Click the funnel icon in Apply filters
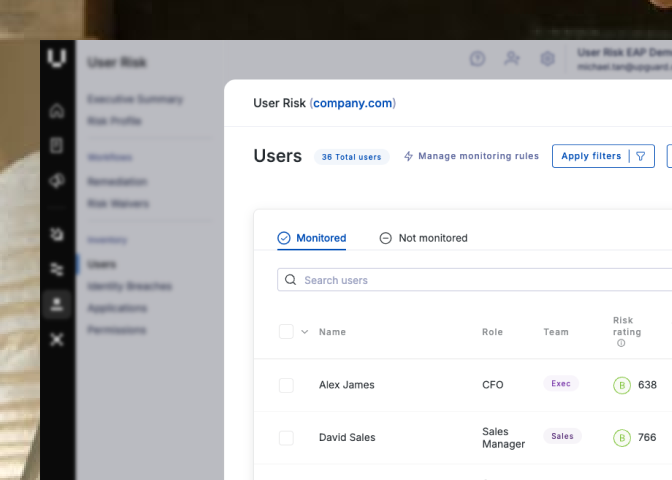This screenshot has width=672, height=480. (641, 156)
